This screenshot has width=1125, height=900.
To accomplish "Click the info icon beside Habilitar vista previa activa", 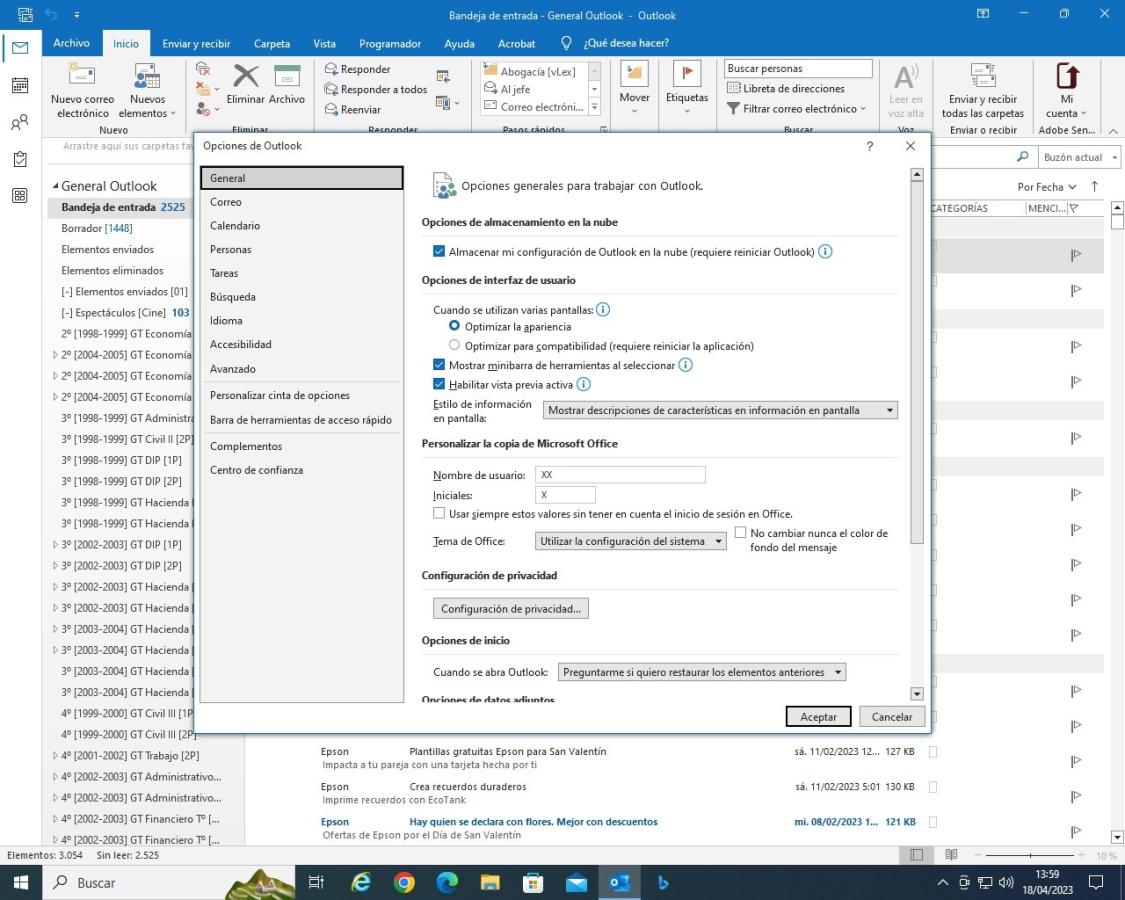I will tap(584, 384).
